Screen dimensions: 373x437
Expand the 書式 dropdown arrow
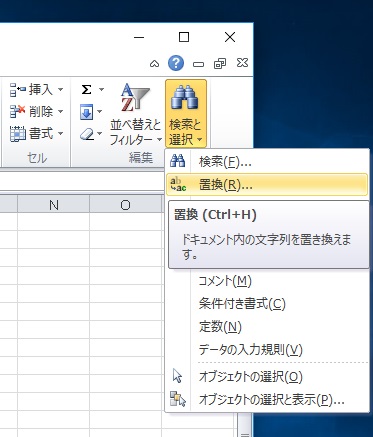point(60,134)
